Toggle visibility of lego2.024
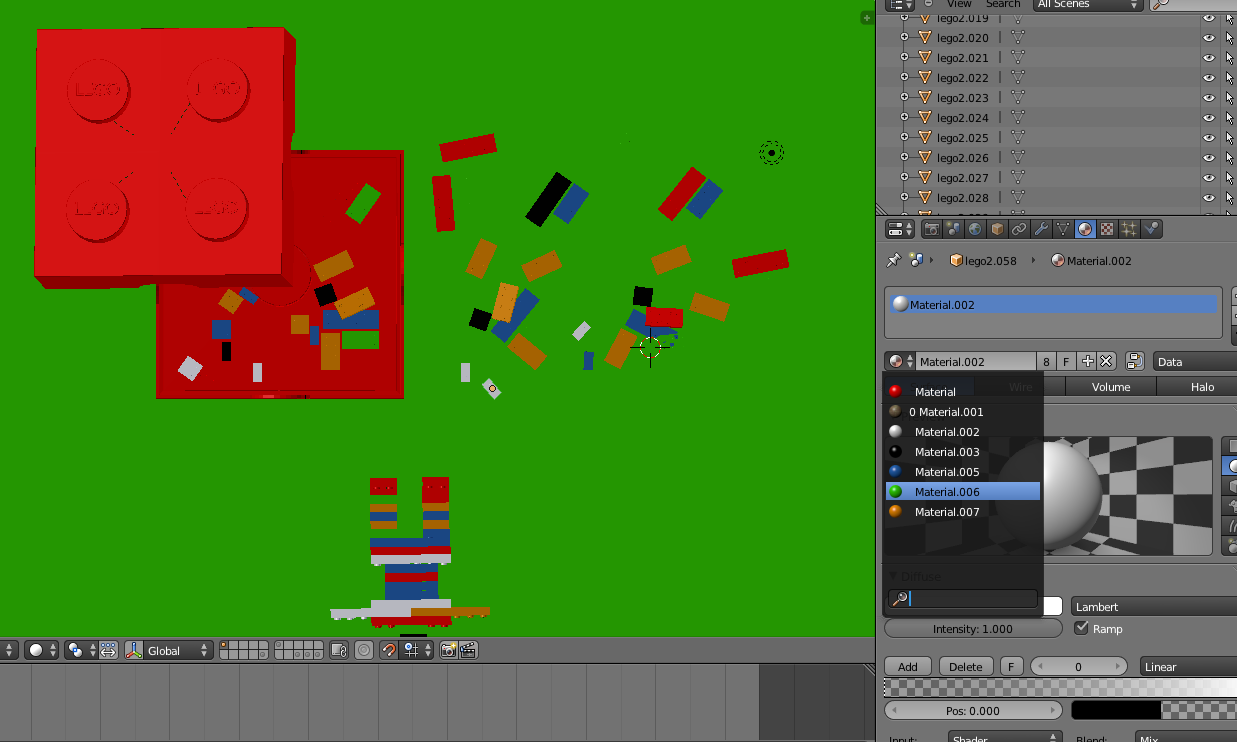 (1208, 118)
